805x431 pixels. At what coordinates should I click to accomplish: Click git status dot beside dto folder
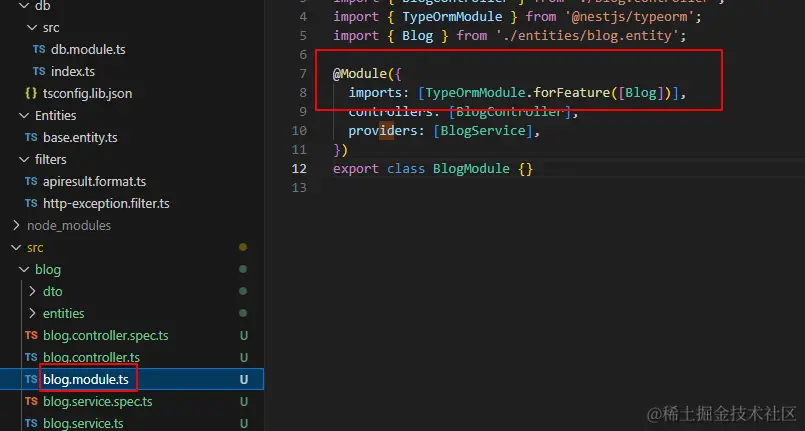[243, 291]
